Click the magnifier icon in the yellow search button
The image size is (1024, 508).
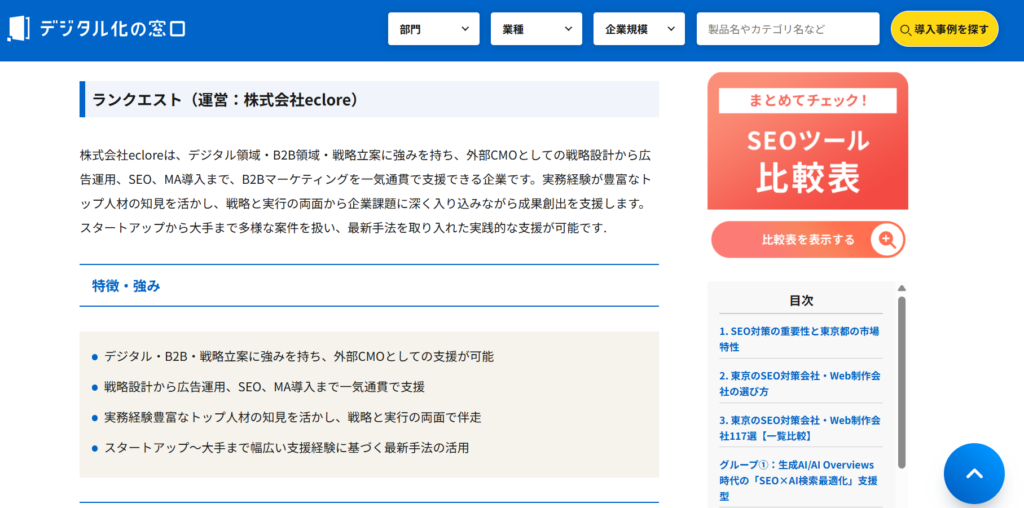[x=905, y=30]
